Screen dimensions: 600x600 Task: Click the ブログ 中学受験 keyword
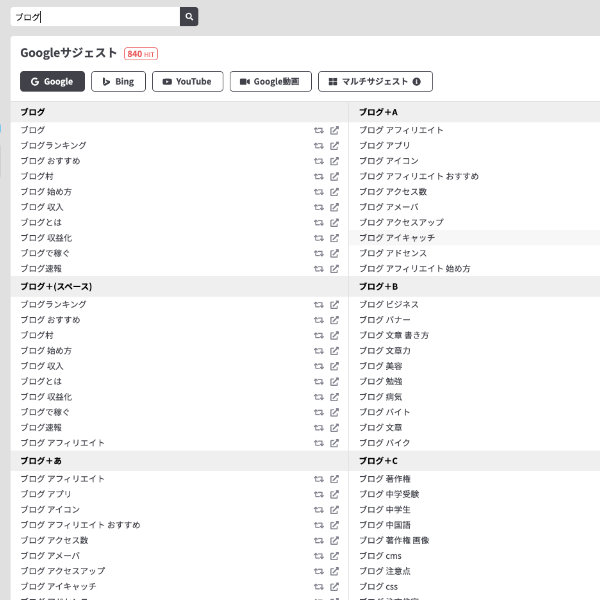pos(389,494)
